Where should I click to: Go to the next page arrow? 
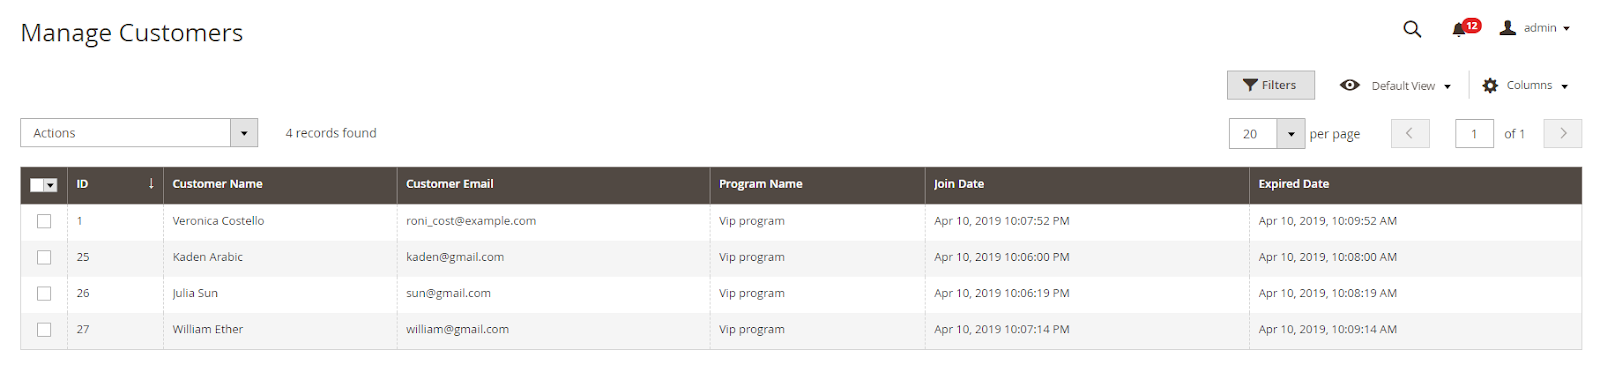(x=1562, y=133)
